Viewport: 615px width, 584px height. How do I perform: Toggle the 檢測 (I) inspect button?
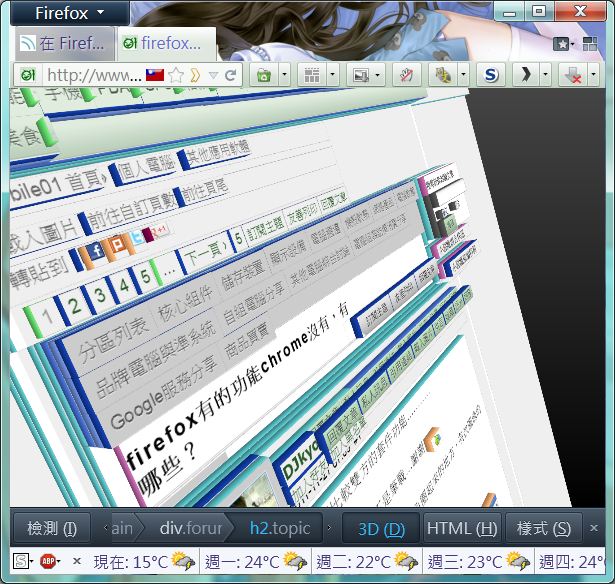pyautogui.click(x=52, y=528)
